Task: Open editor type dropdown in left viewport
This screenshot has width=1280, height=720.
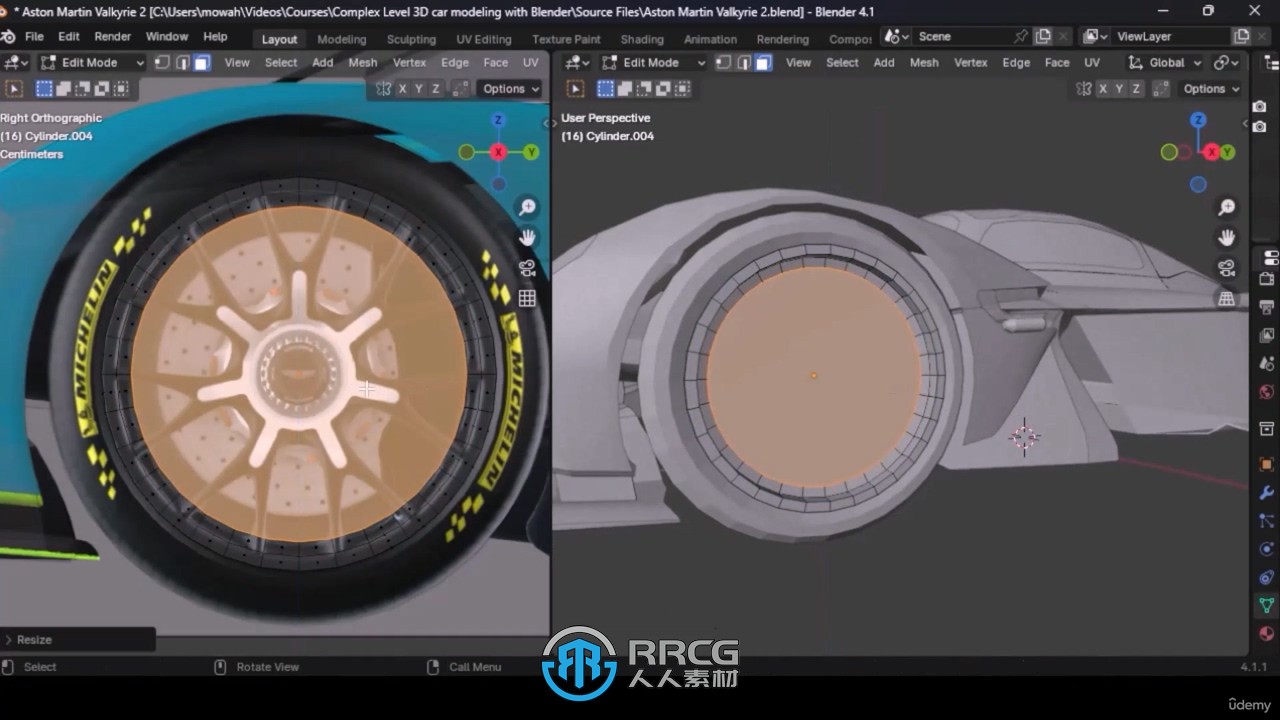Action: tap(17, 62)
